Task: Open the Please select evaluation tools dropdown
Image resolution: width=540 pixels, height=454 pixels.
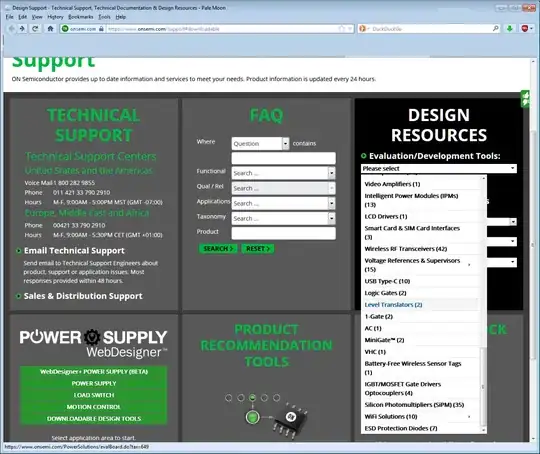Action: [439, 168]
